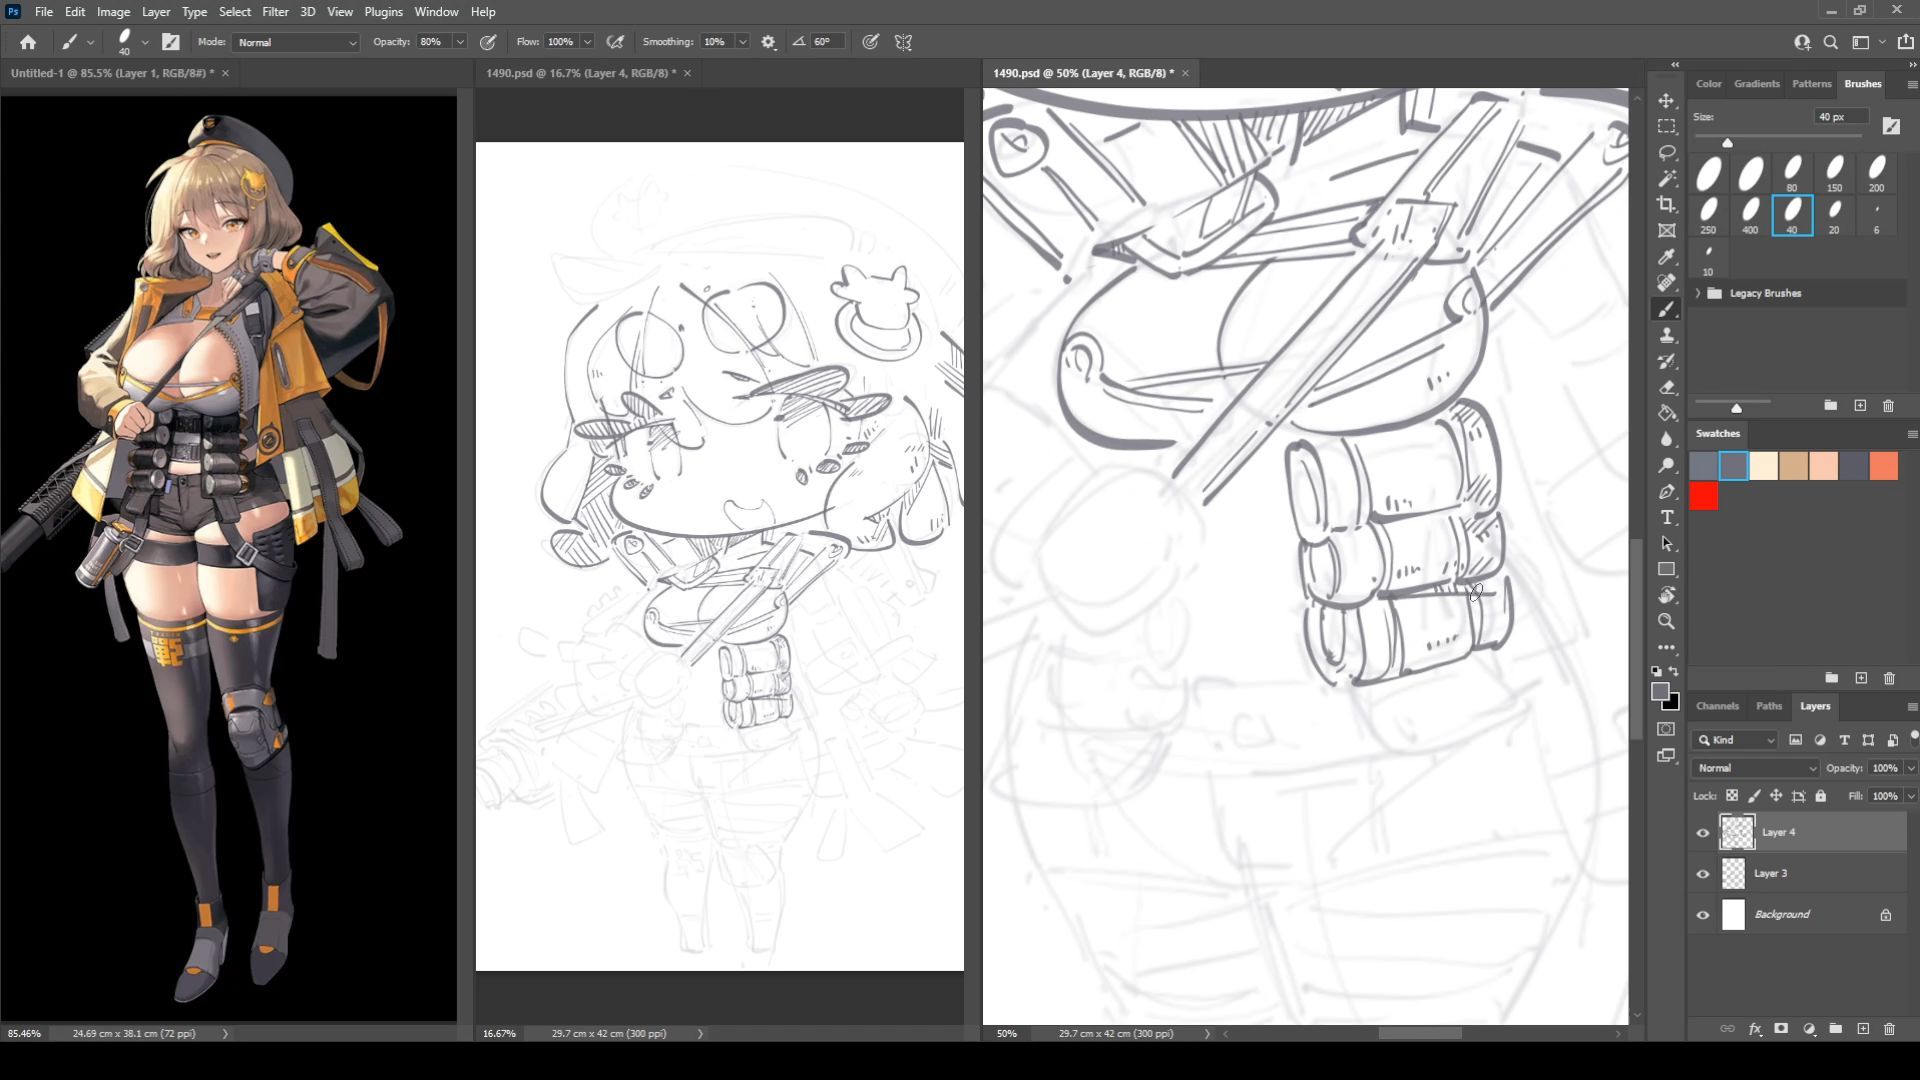This screenshot has height=1080, width=1920.
Task: Select the Horizontal Type tool
Action: pyautogui.click(x=1666, y=518)
